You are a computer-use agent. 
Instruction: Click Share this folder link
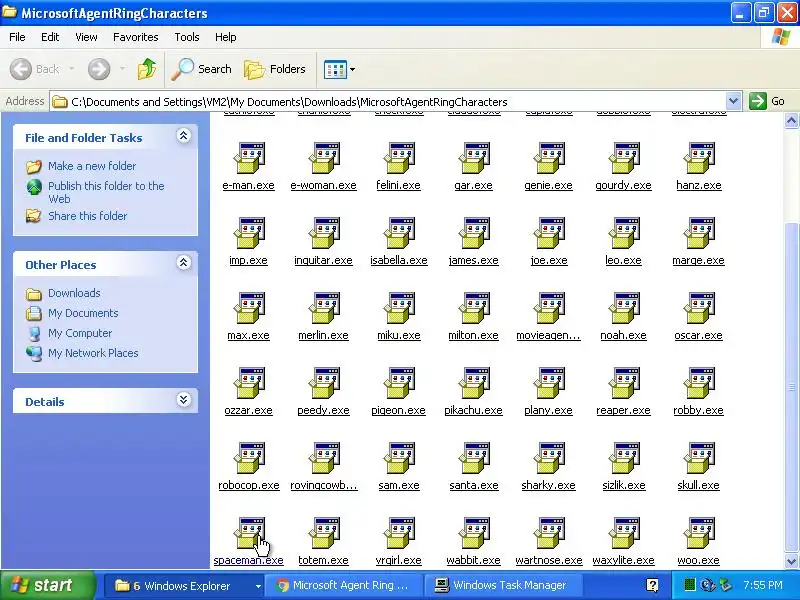click(x=87, y=216)
